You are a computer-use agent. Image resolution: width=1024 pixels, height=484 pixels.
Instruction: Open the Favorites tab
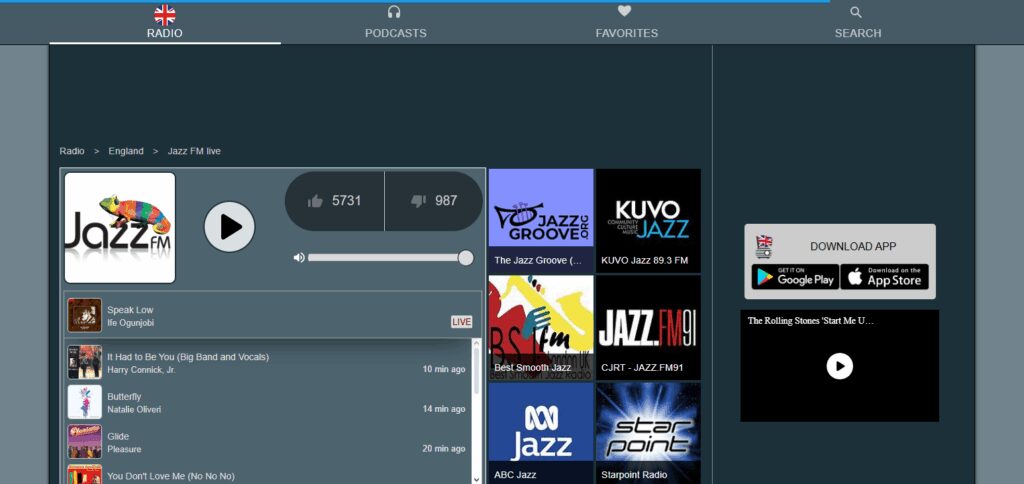pyautogui.click(x=626, y=23)
